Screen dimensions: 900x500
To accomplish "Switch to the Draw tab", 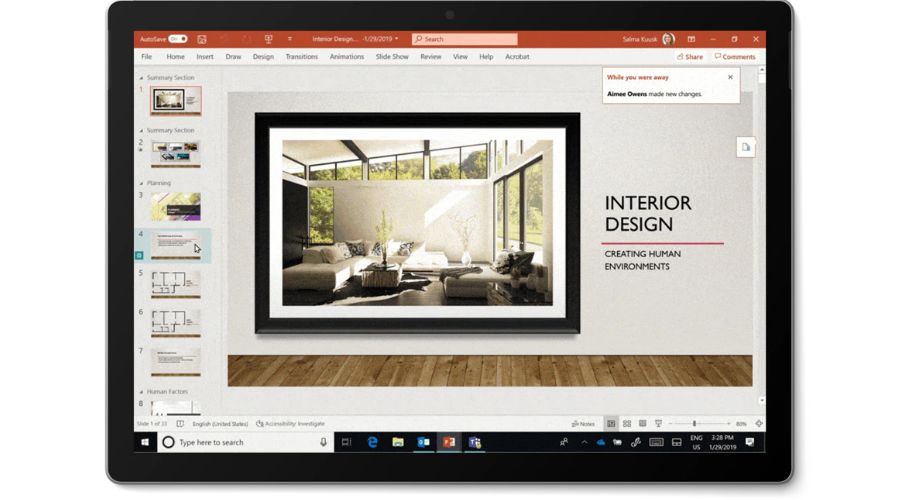I will click(234, 57).
